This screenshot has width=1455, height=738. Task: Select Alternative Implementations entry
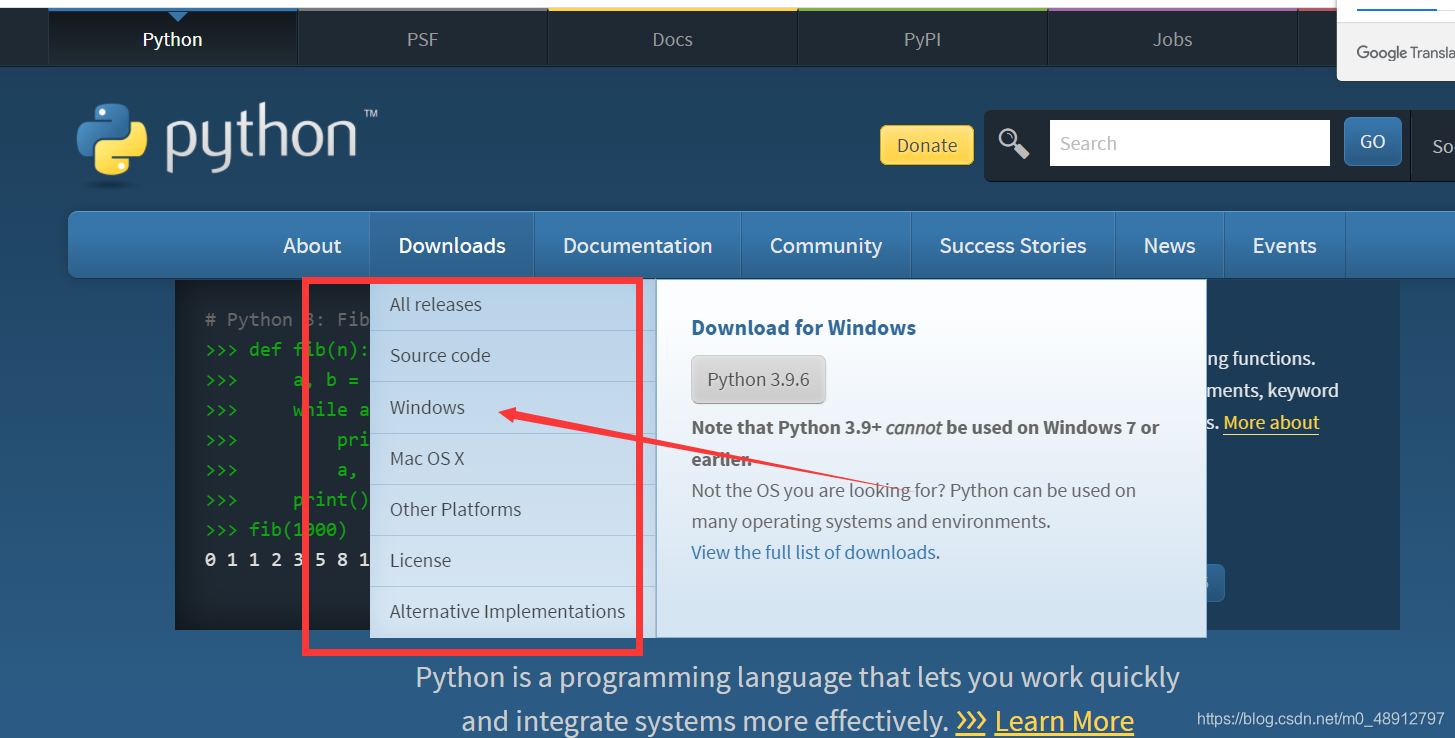point(513,612)
